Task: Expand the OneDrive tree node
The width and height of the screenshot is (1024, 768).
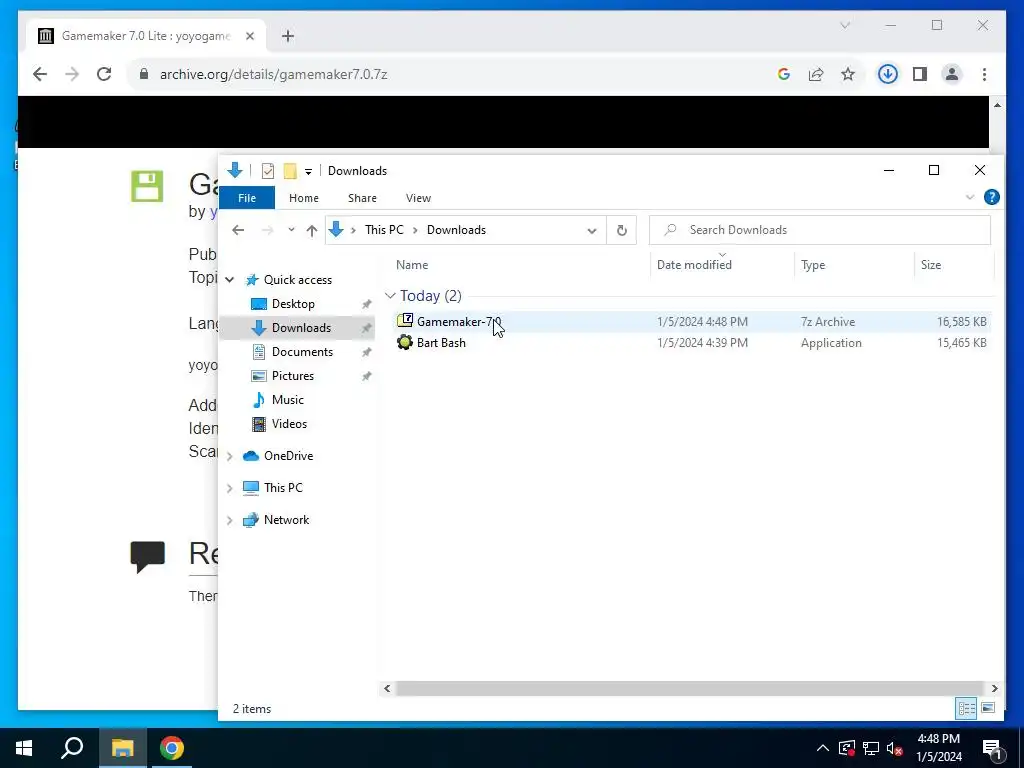Action: click(230, 456)
